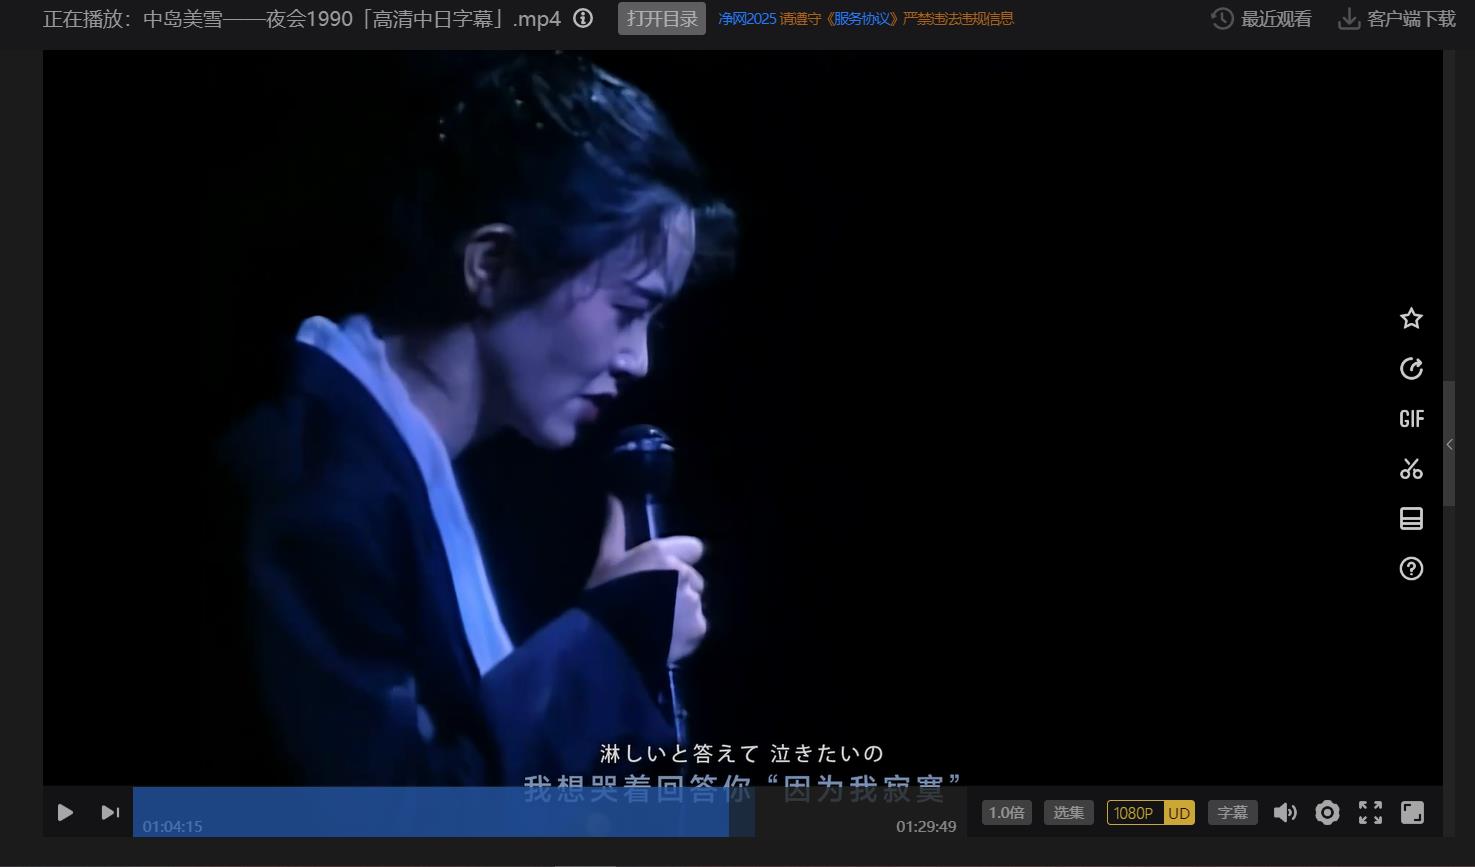Screen dimensions: 1475x867
Task: Add video to favorites with star icon
Action: click(x=1411, y=318)
